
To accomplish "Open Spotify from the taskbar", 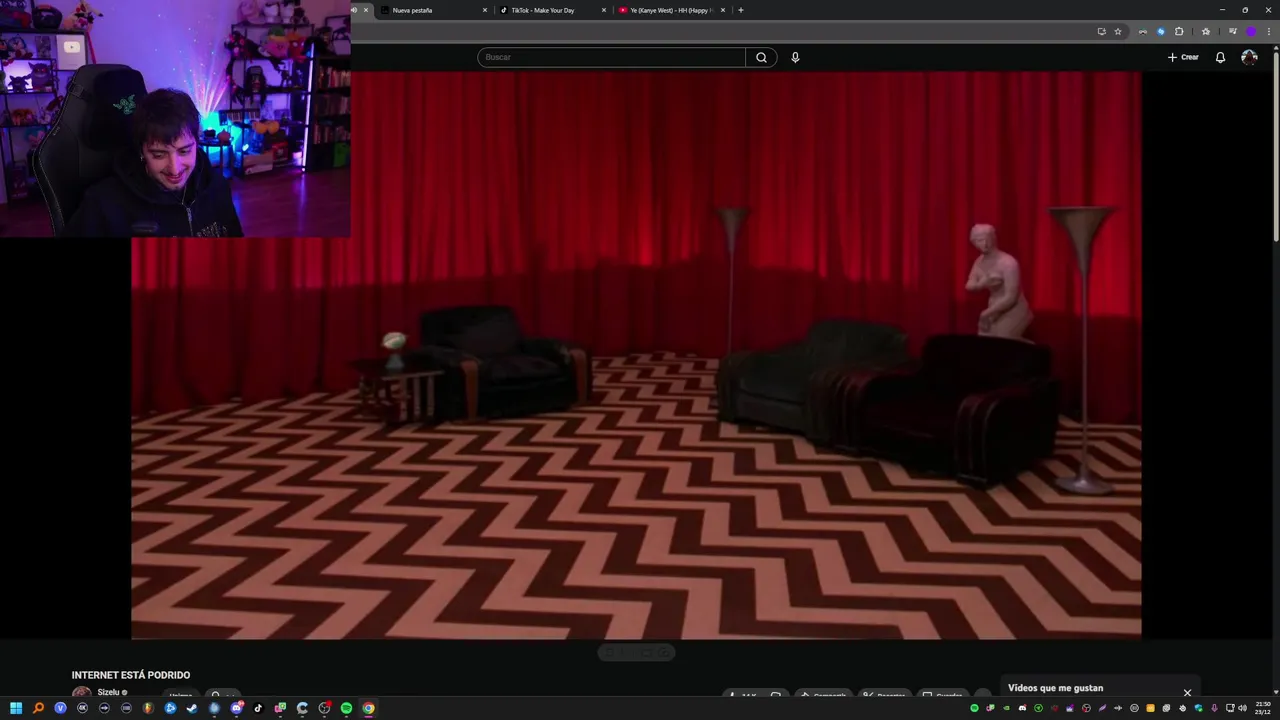I will (x=346, y=708).
